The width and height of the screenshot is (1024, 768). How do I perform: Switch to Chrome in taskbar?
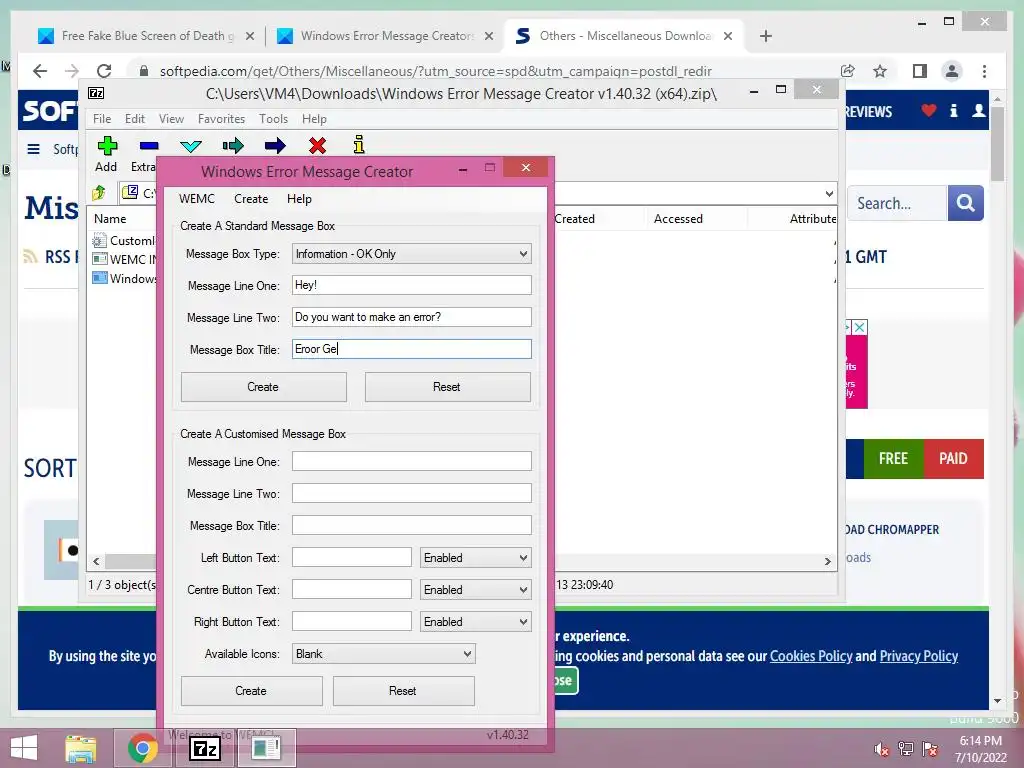(x=142, y=748)
